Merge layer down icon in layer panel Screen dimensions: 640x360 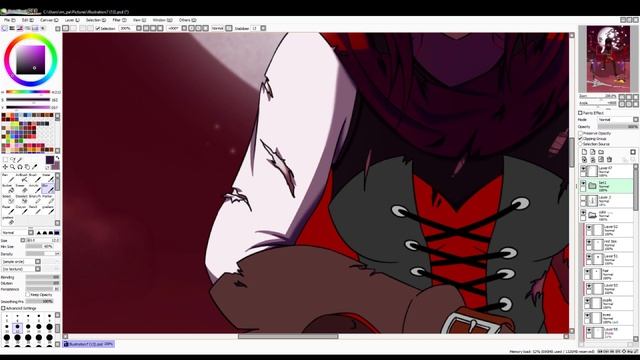point(593,160)
